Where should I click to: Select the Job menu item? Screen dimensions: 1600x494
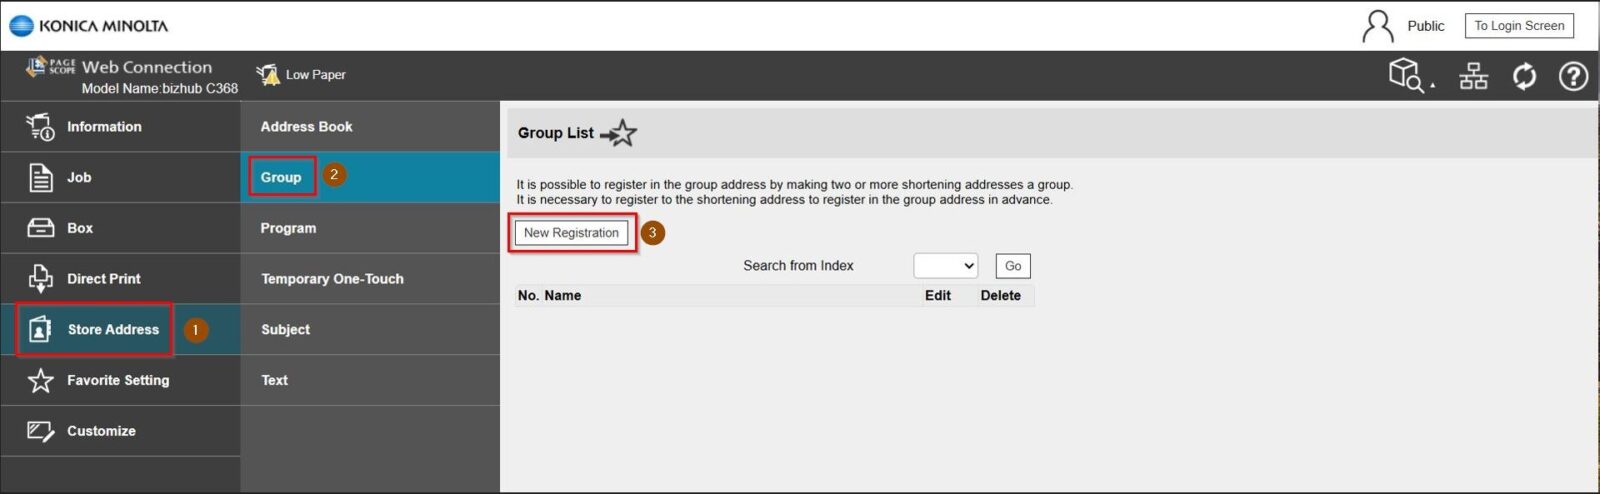coord(79,178)
